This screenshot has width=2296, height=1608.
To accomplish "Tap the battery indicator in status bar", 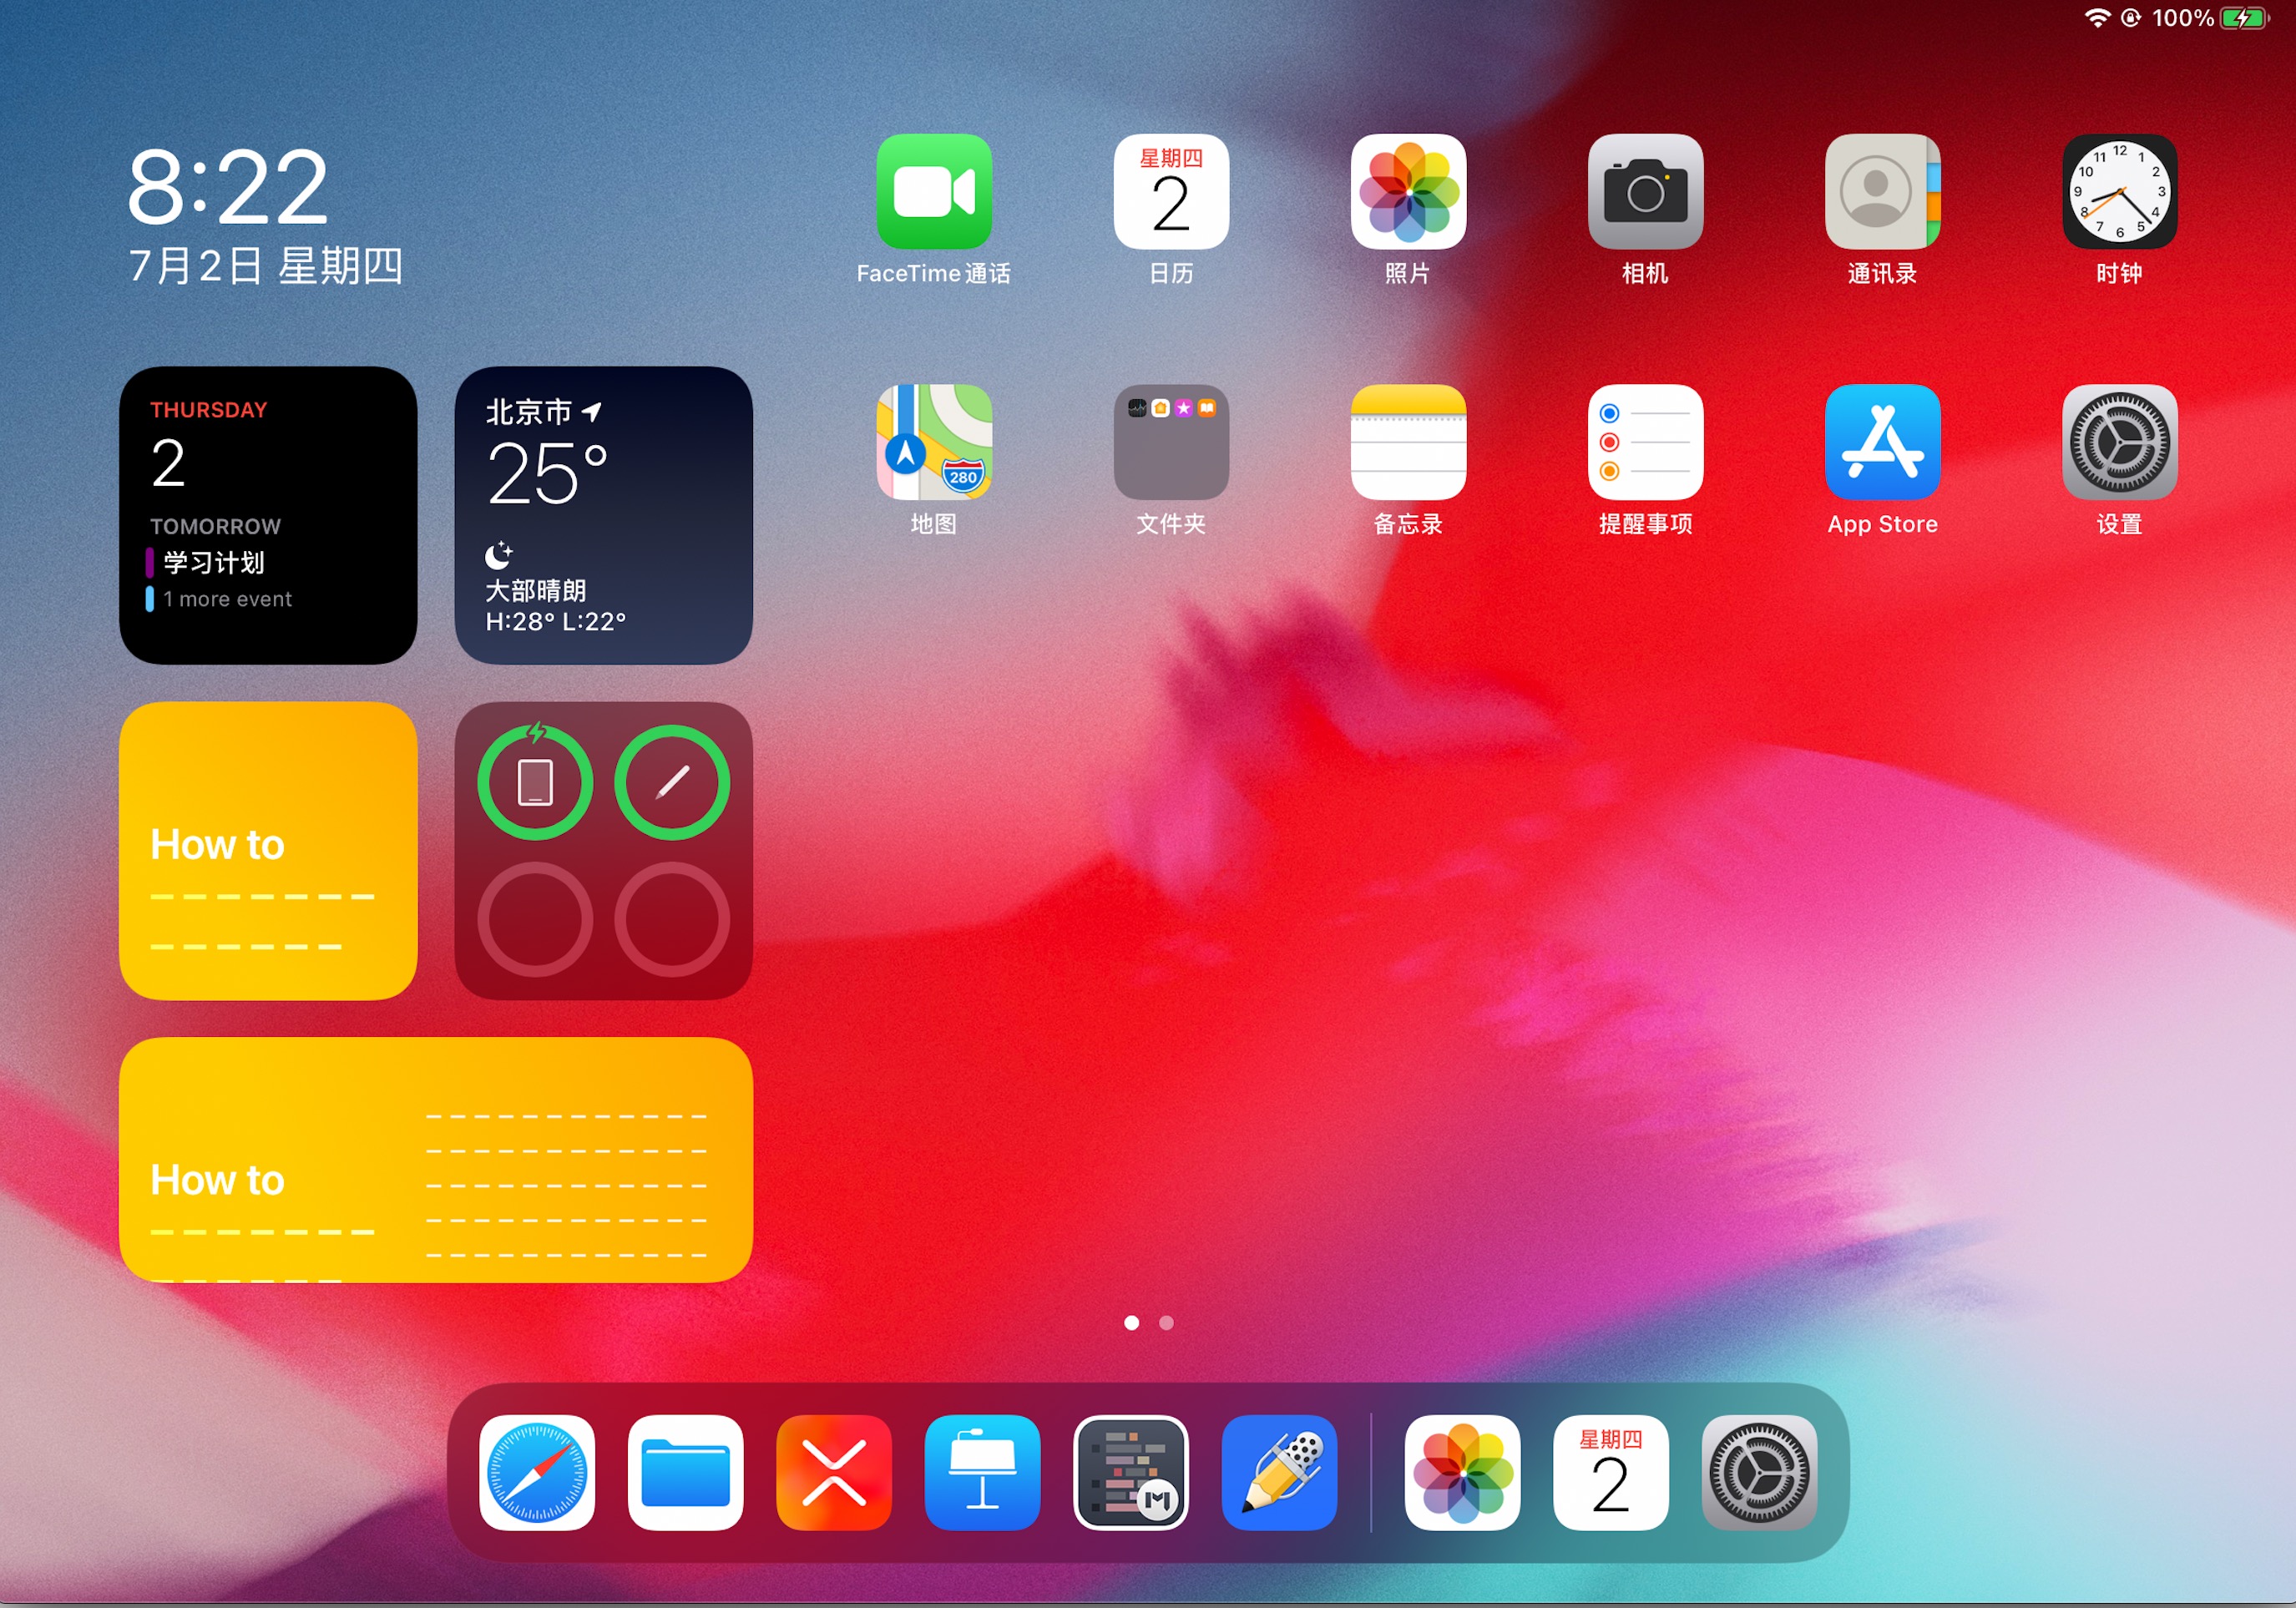I will click(x=2243, y=18).
